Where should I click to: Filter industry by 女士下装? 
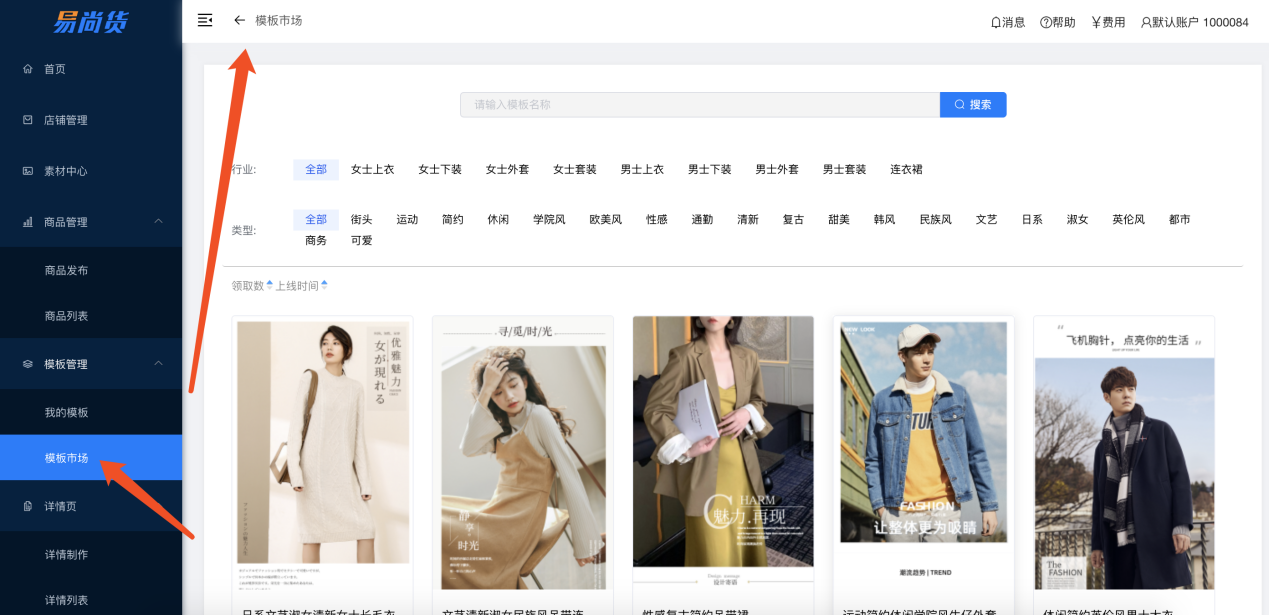(x=440, y=170)
